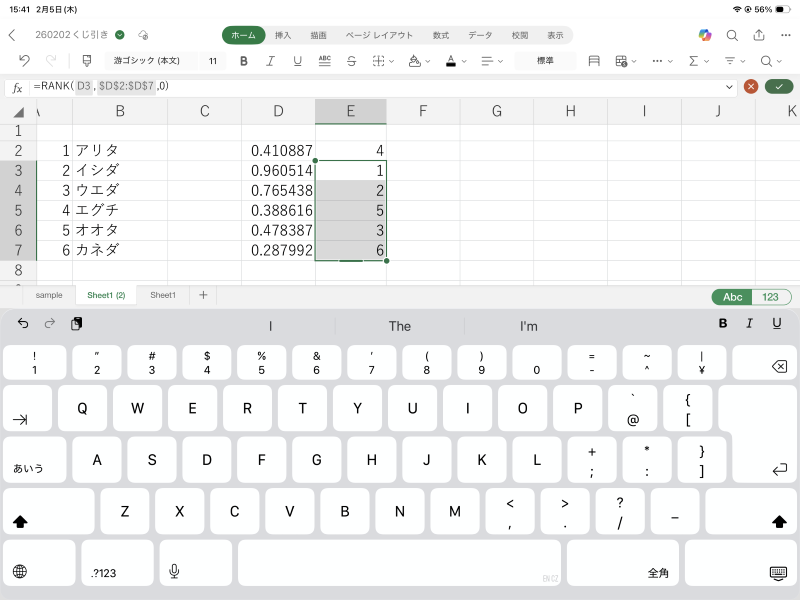This screenshot has height=600, width=800.
Task: Confirm formula with green checkmark
Action: tap(778, 87)
